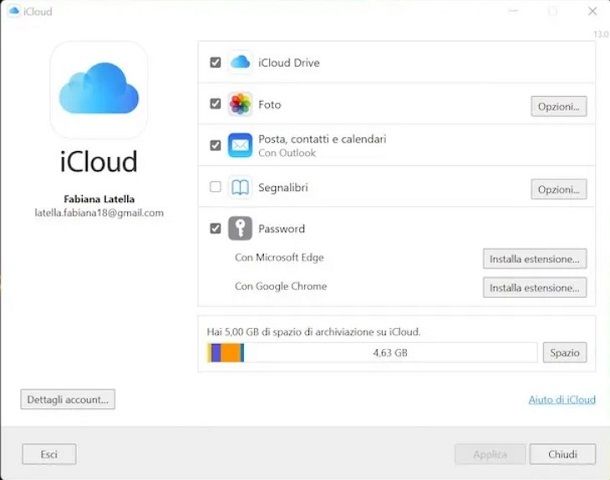Click 'Hai 5,00 GB di spazio' text
Image resolution: width=610 pixels, height=480 pixels.
(314, 332)
